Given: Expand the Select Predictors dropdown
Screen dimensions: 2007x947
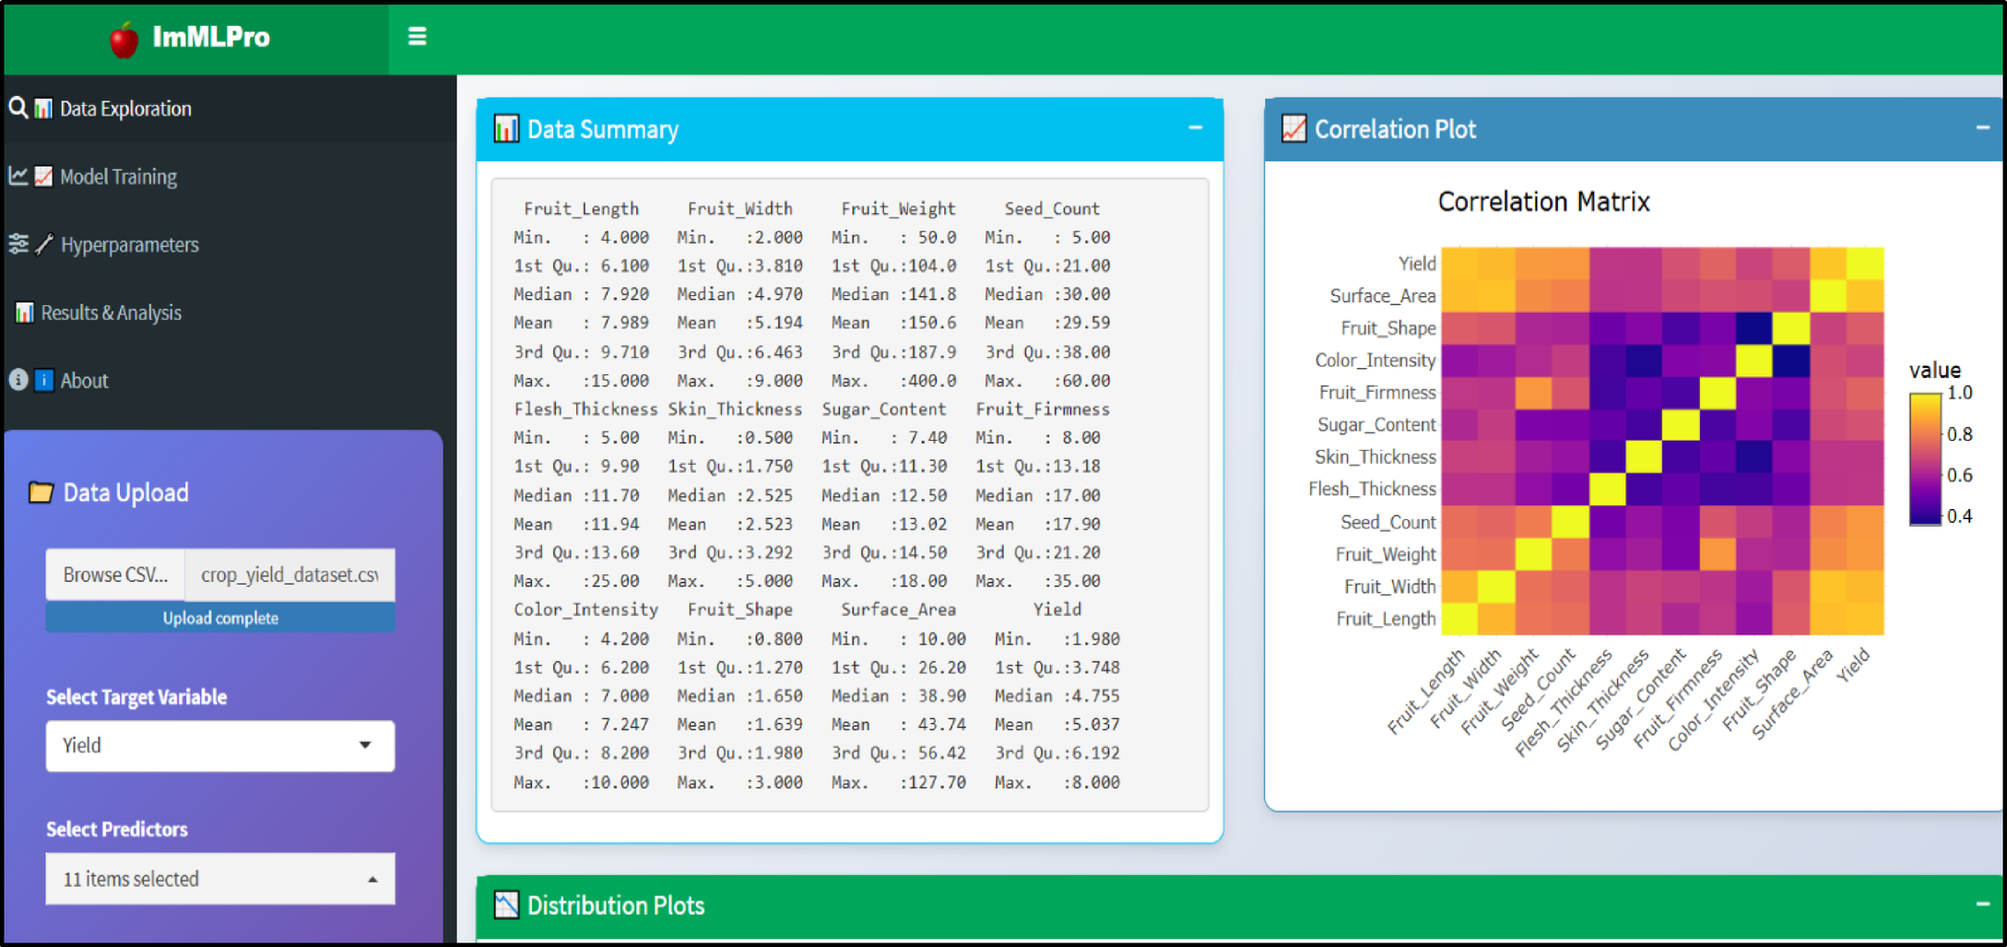Looking at the screenshot, I should [x=220, y=879].
